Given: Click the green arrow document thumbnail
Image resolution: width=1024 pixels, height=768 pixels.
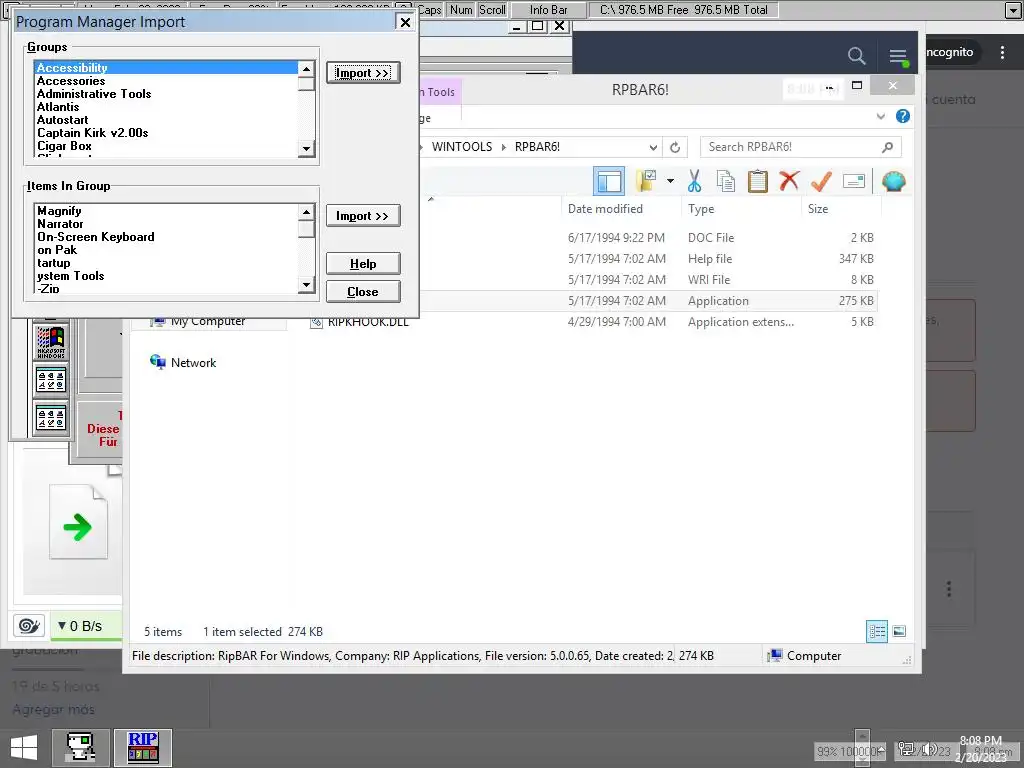Looking at the screenshot, I should point(78,522).
